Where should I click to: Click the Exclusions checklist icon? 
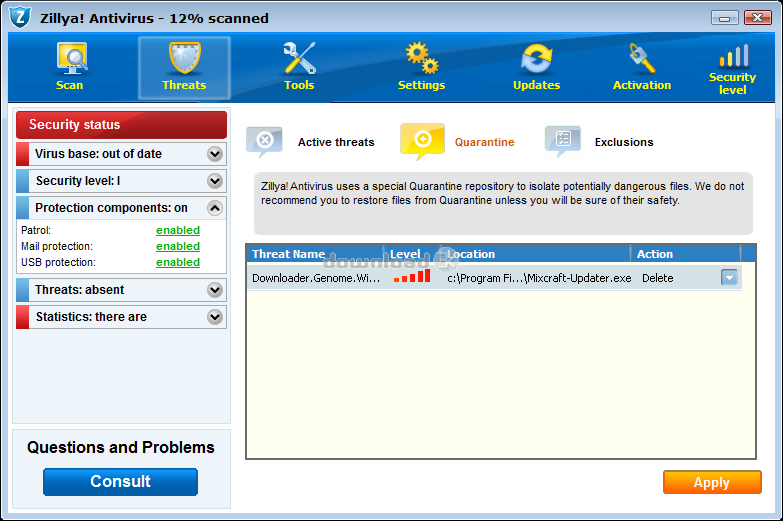tap(563, 141)
